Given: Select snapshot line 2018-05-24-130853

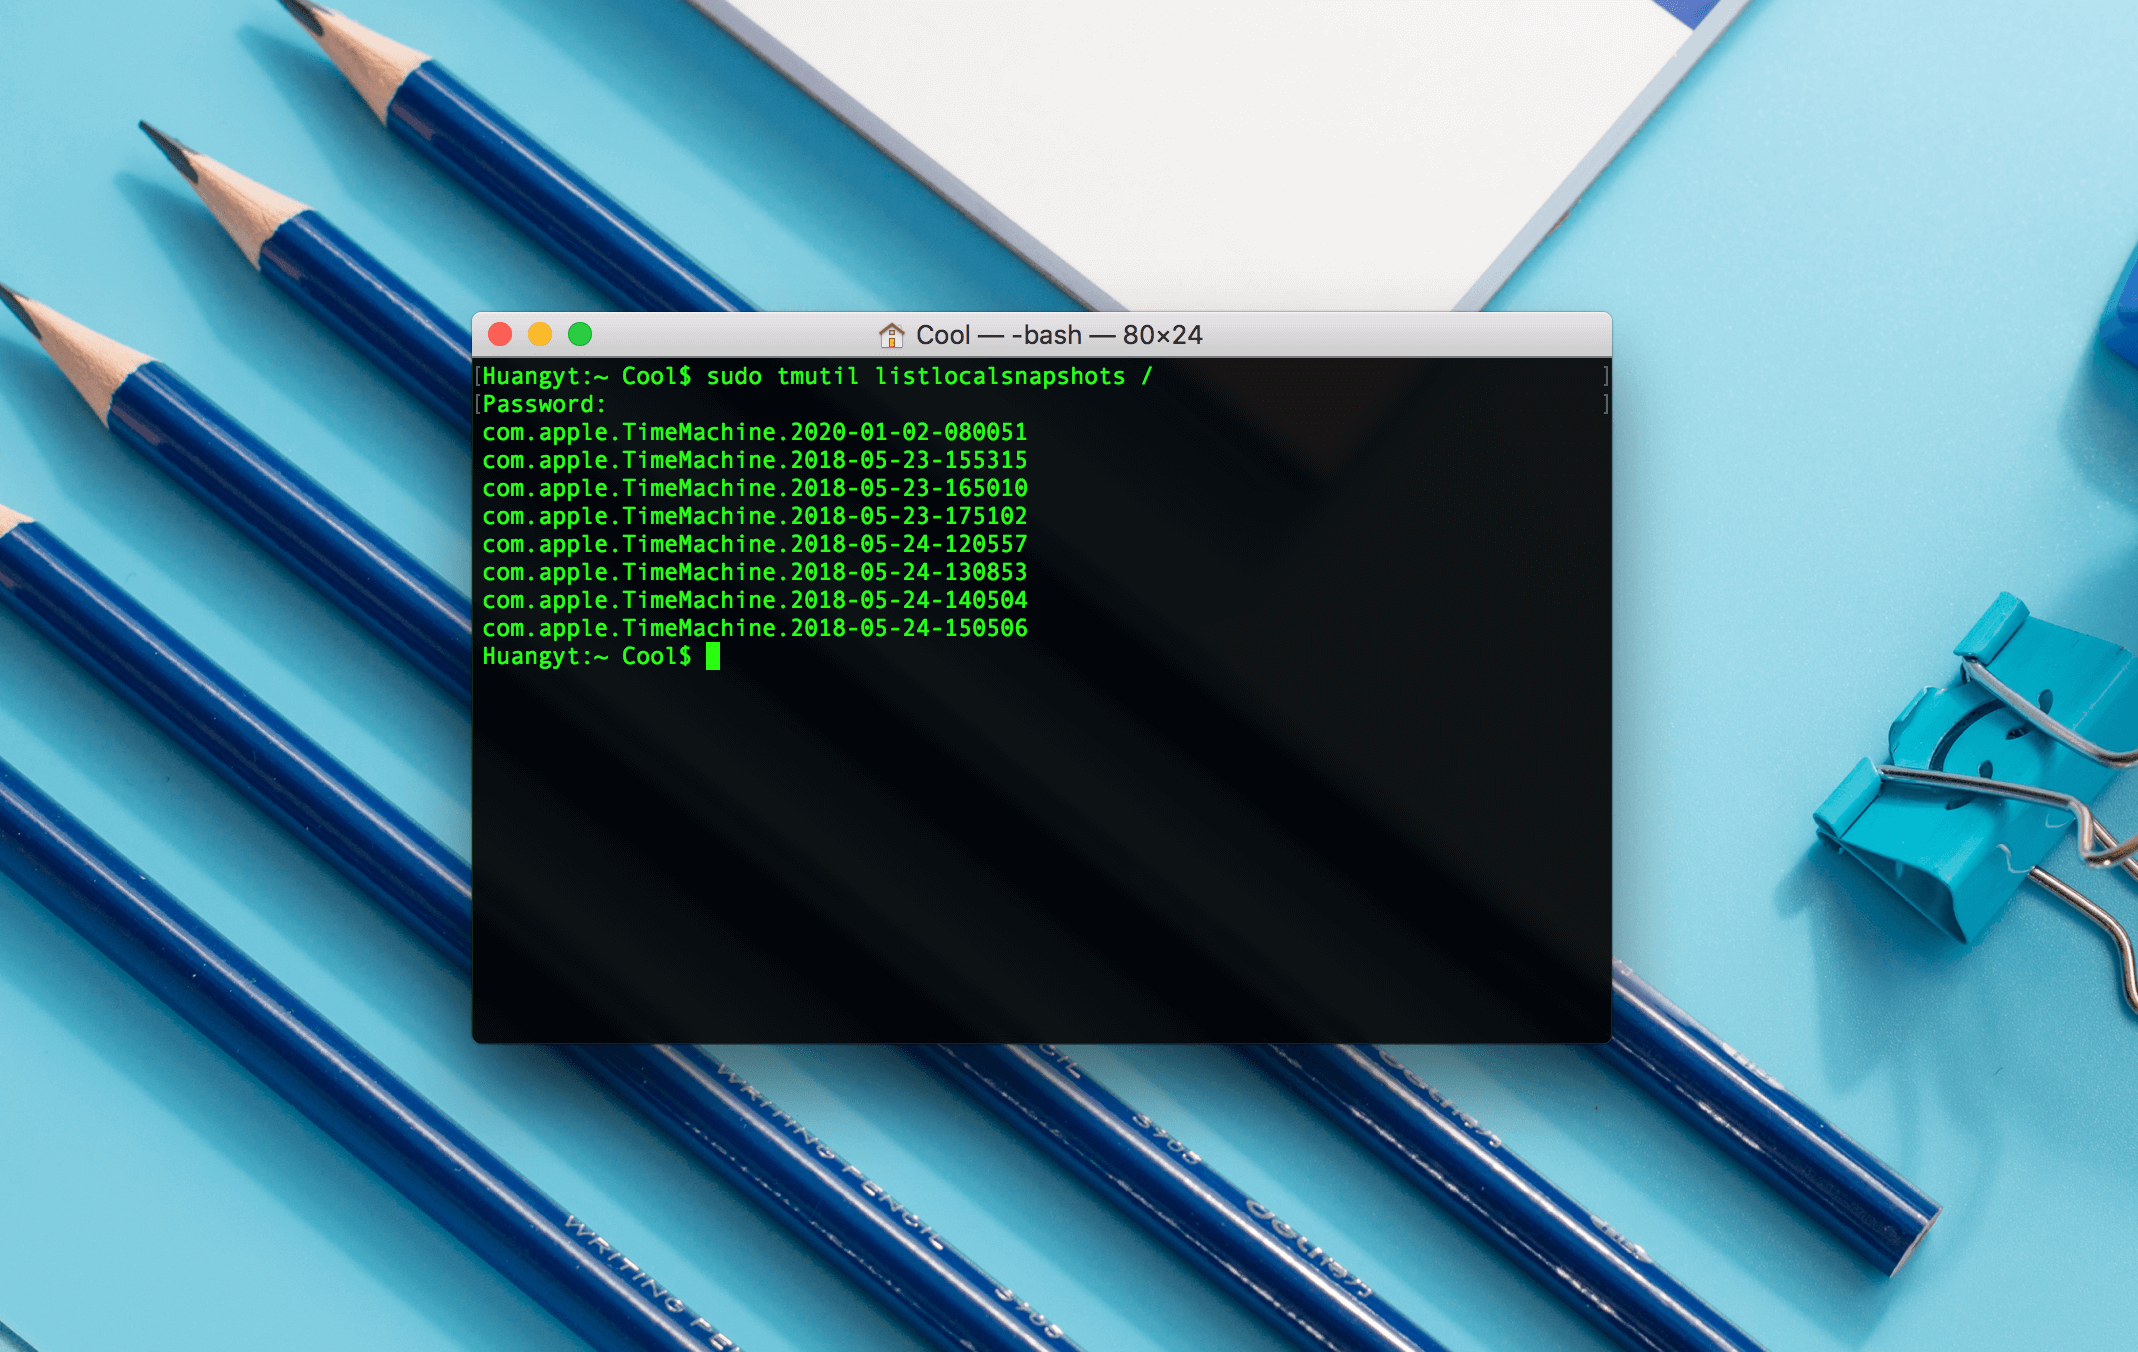Looking at the screenshot, I should [x=755, y=572].
